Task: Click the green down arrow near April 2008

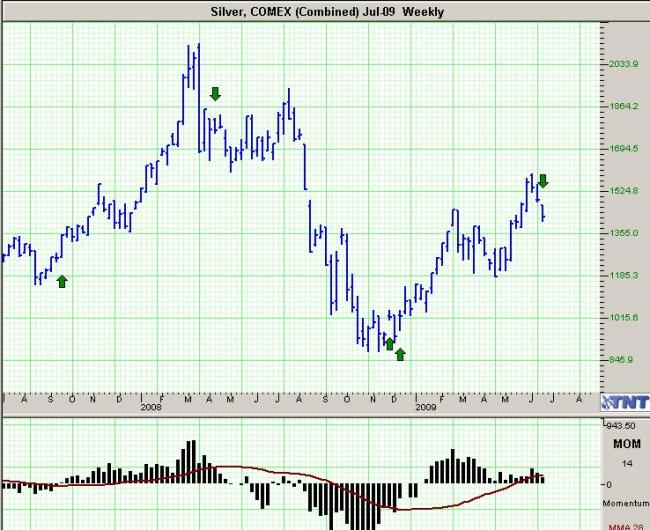Action: click(x=215, y=94)
